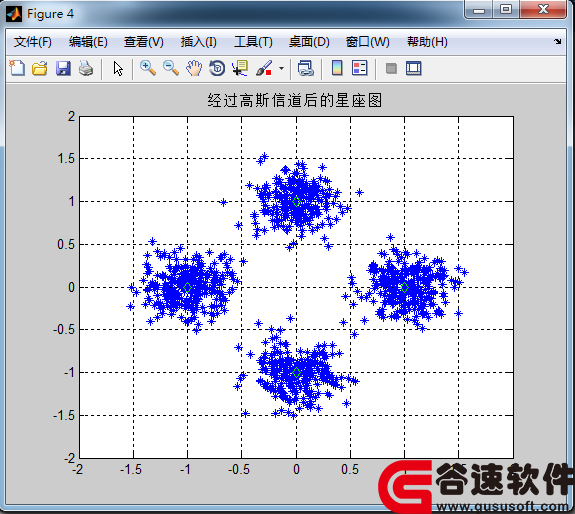
Task: Close the Figure 4 window
Action: (x=543, y=10)
